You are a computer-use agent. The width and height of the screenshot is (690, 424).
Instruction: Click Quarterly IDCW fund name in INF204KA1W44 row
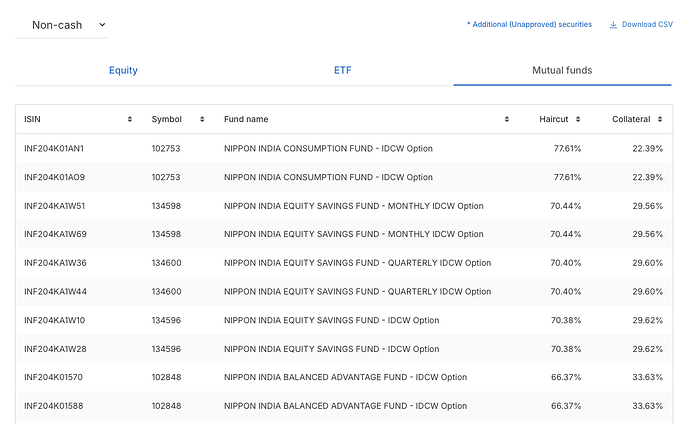click(357, 292)
